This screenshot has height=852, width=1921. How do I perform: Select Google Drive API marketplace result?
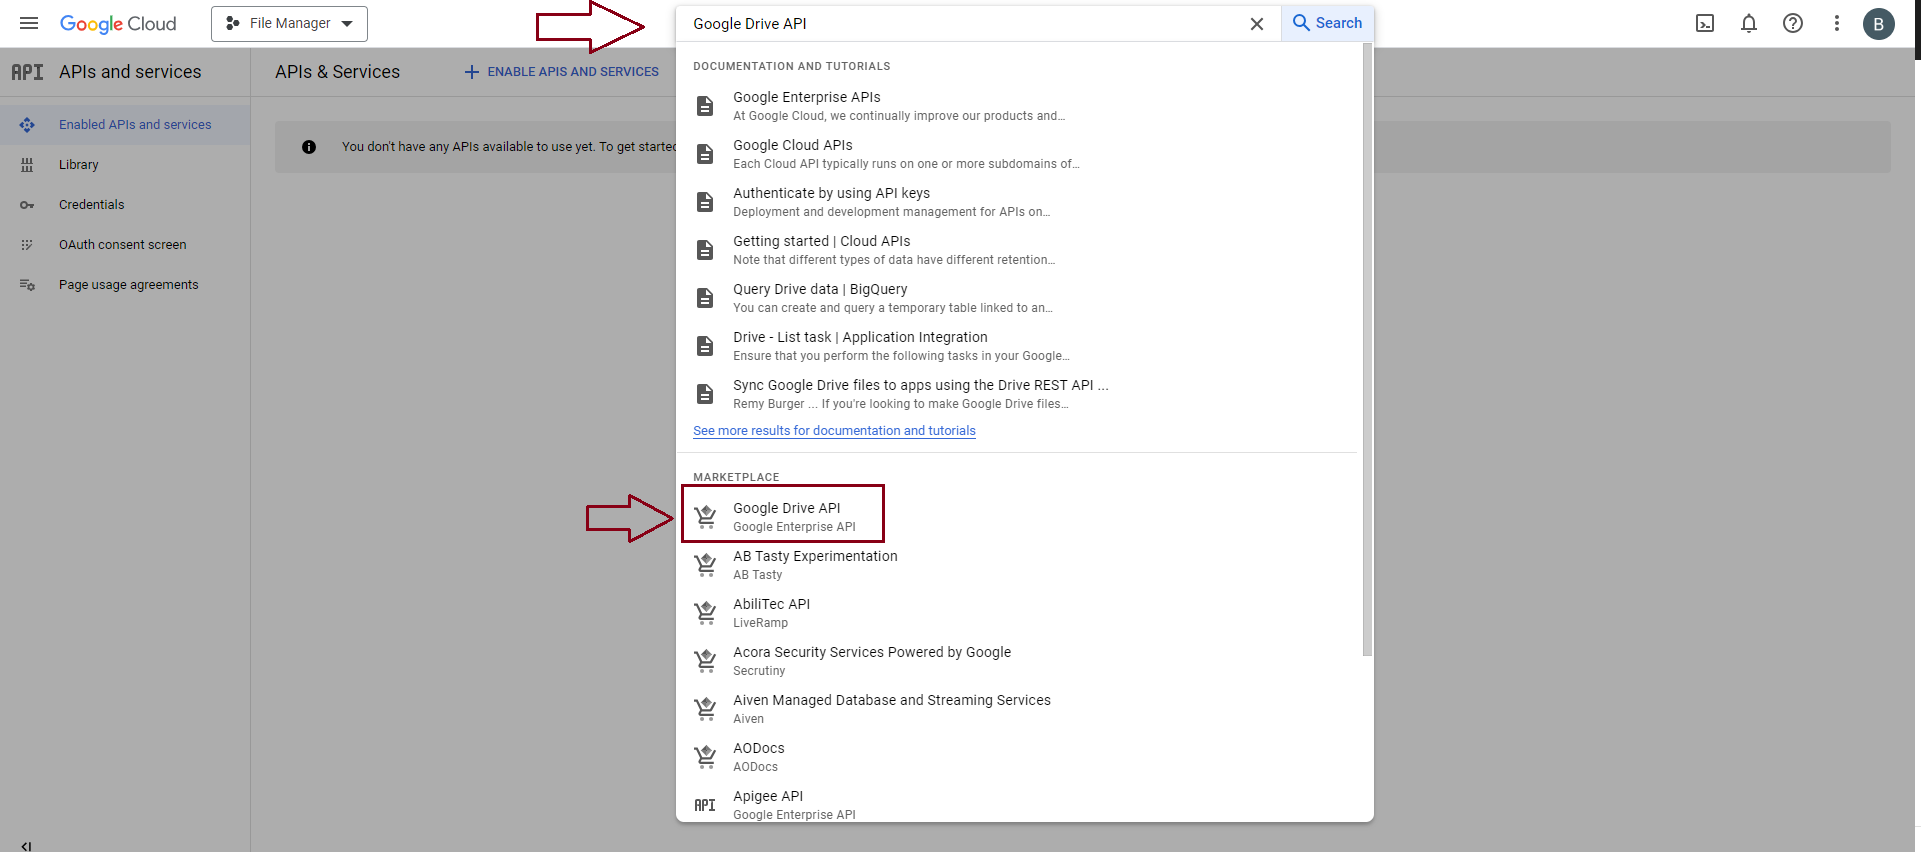click(x=1019, y=516)
